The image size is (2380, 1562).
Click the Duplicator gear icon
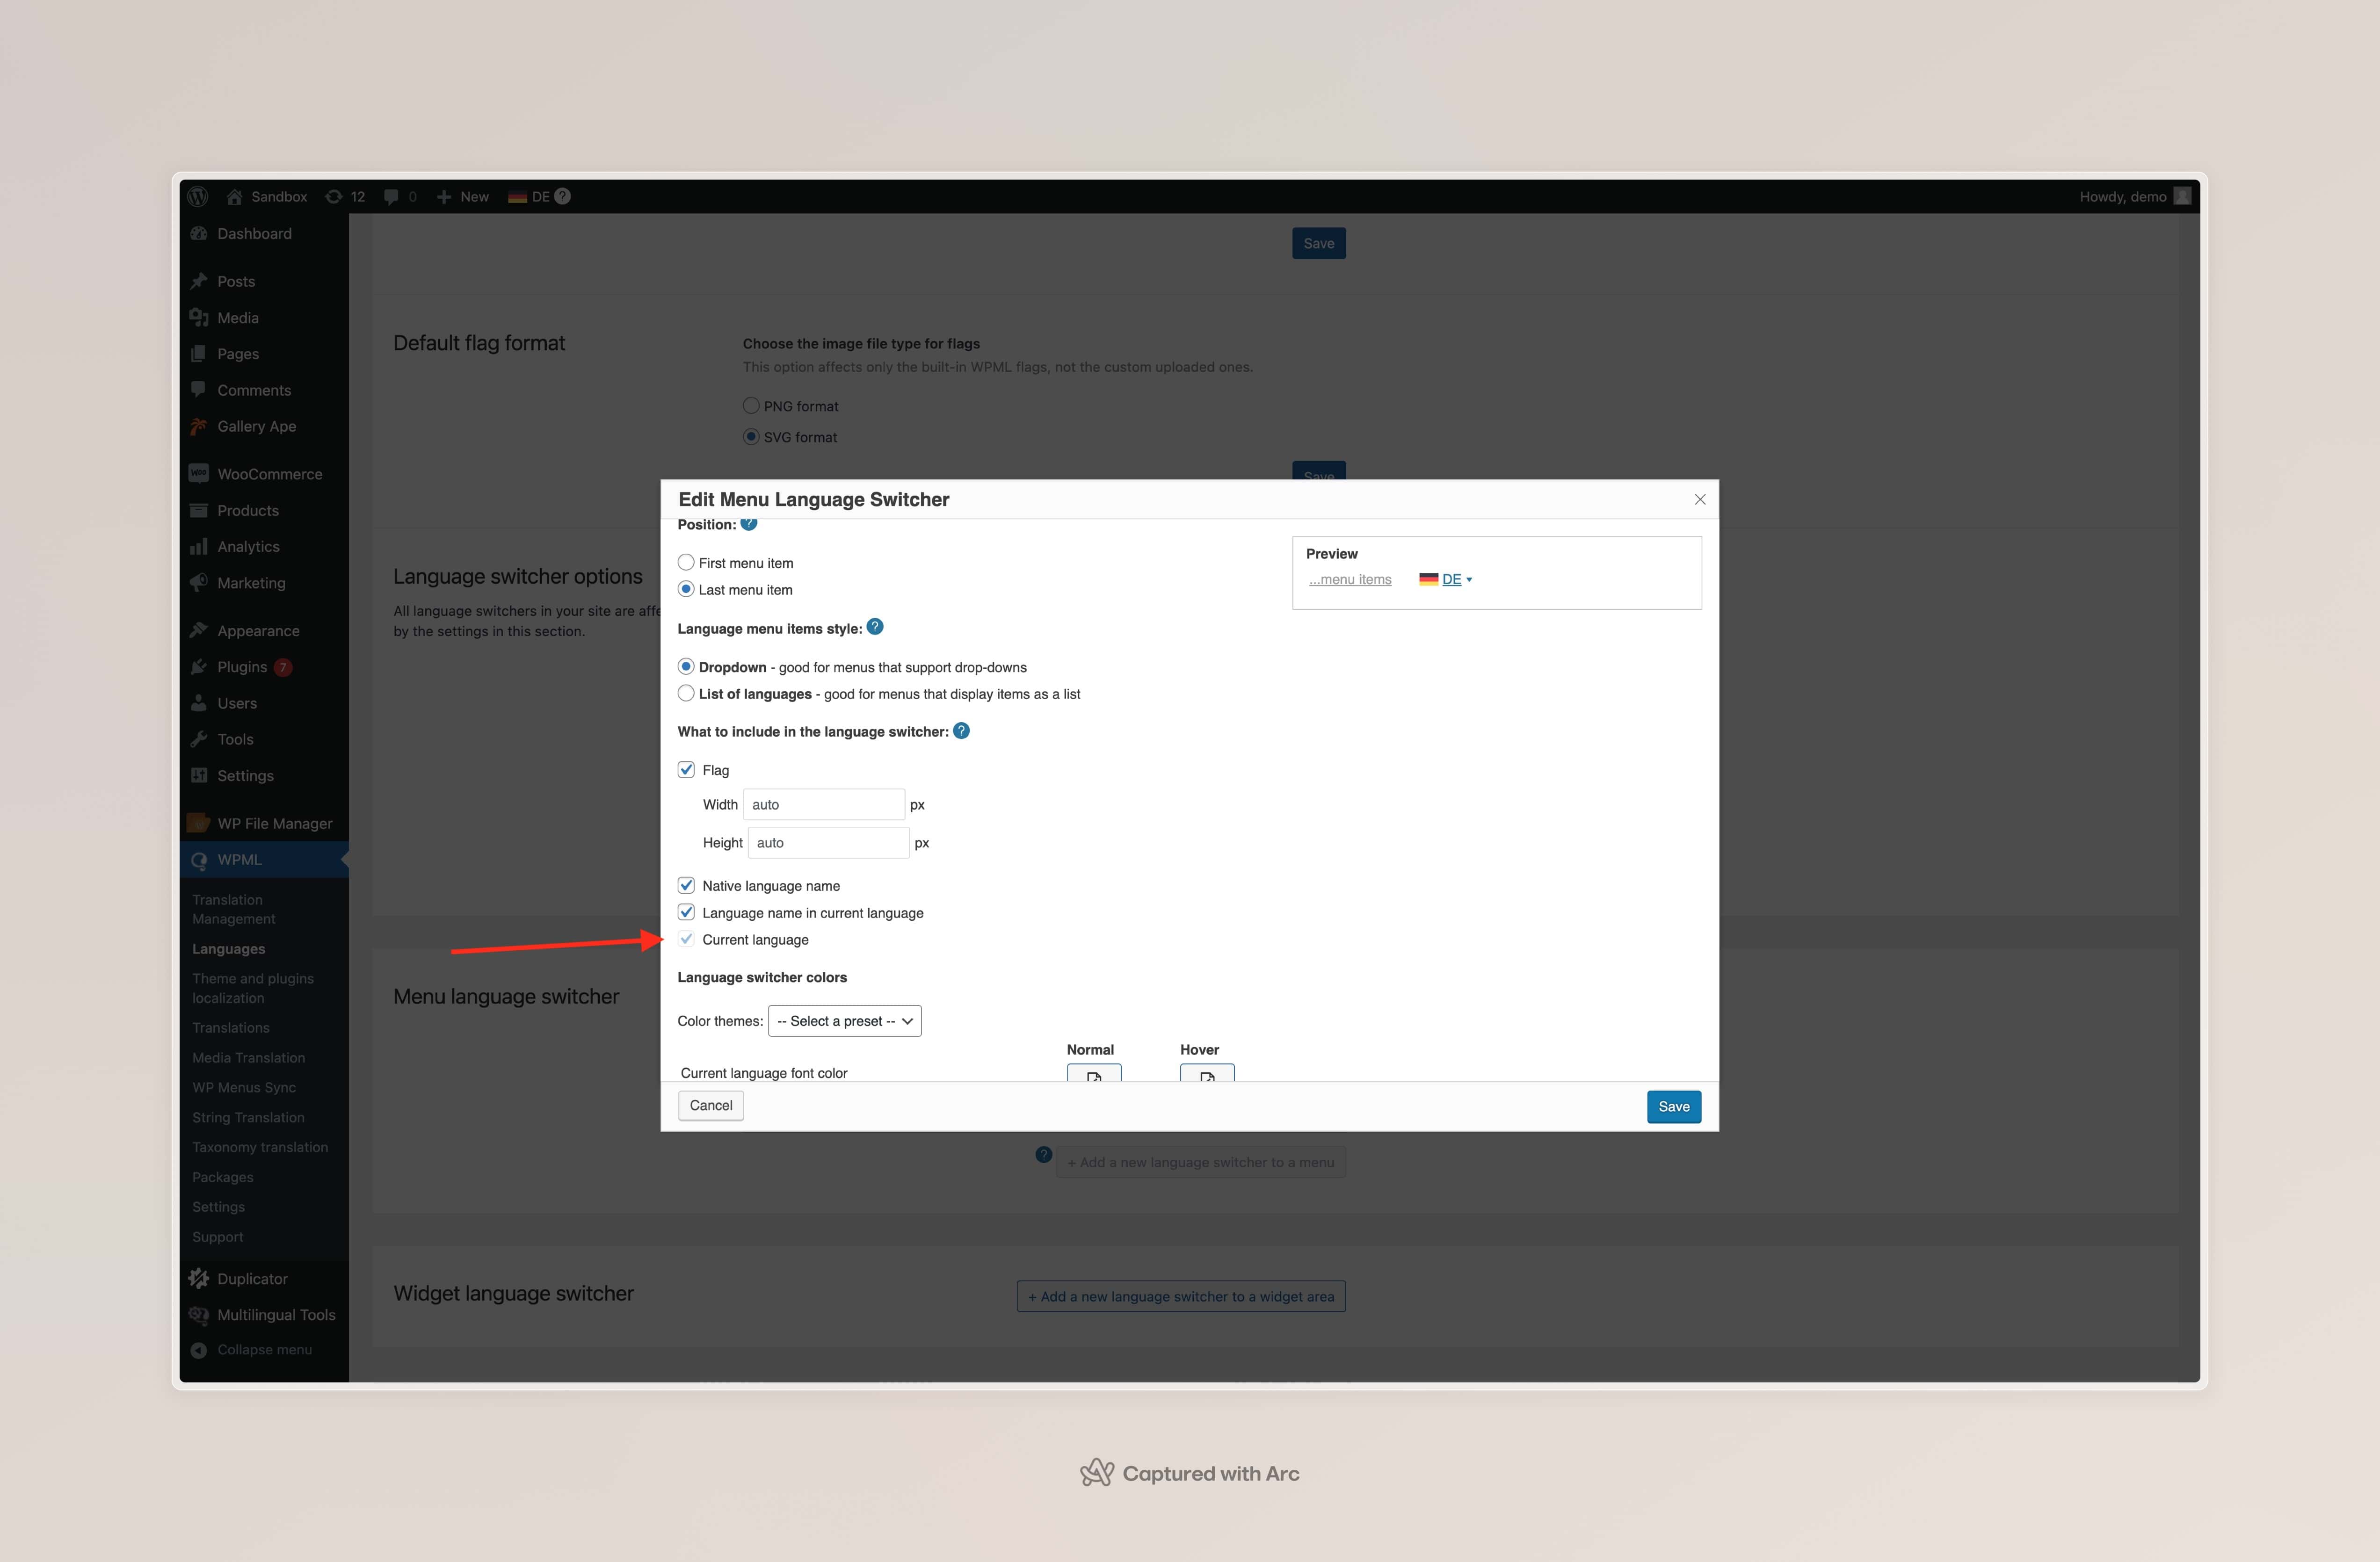[x=198, y=1278]
